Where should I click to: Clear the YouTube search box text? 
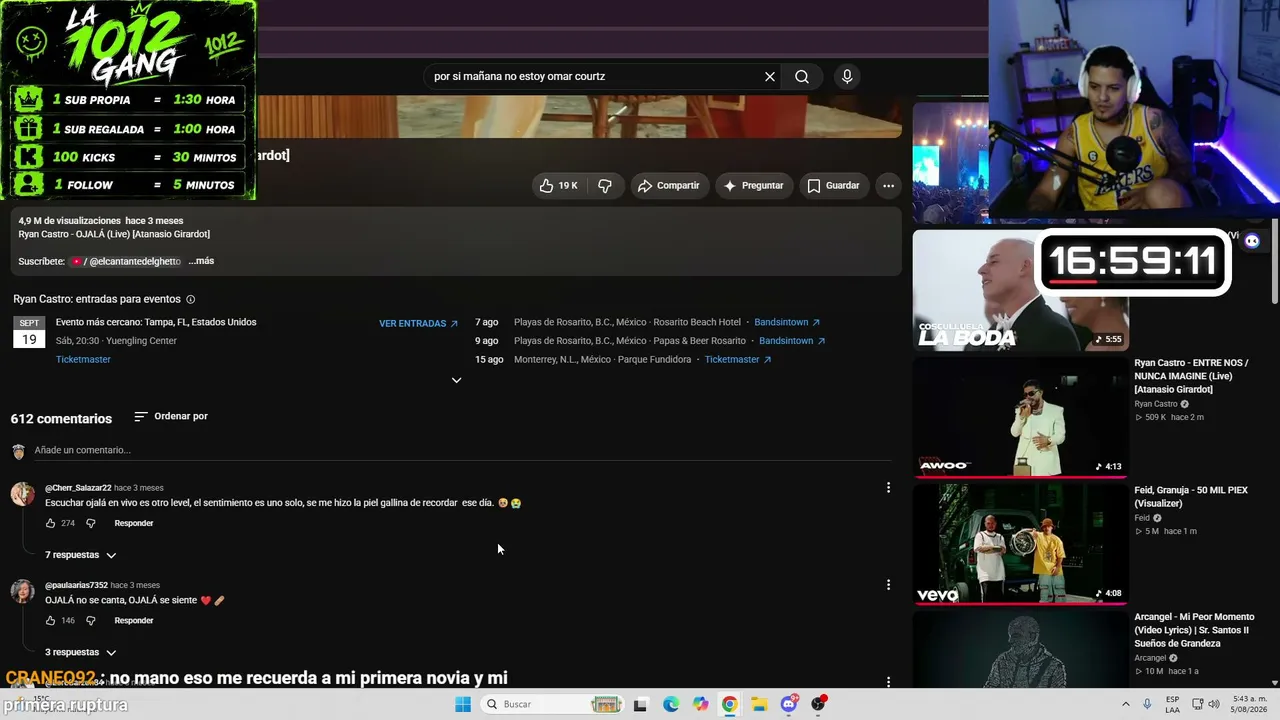click(770, 76)
